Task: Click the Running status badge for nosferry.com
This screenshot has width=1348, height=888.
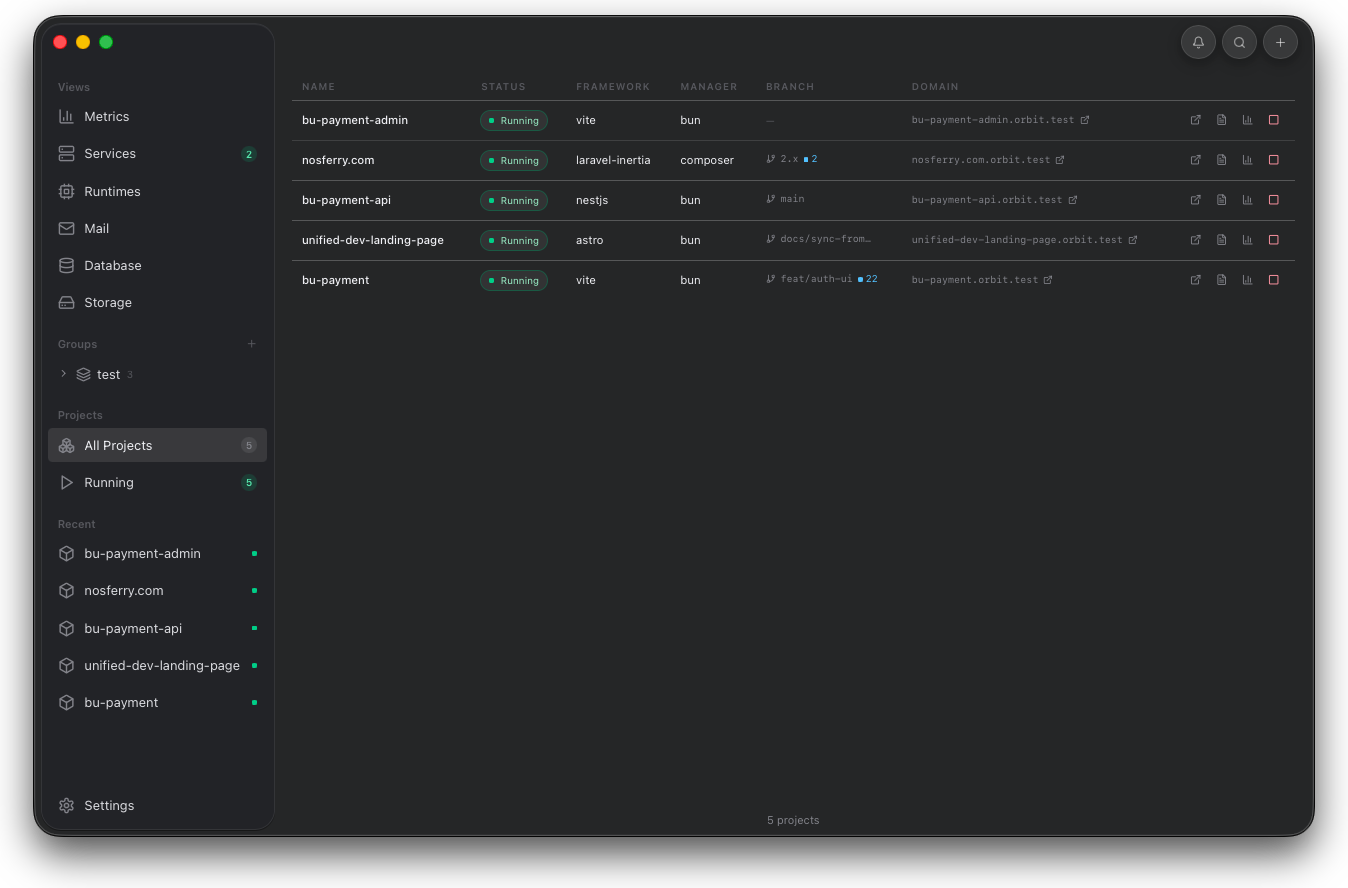Action: pos(514,160)
